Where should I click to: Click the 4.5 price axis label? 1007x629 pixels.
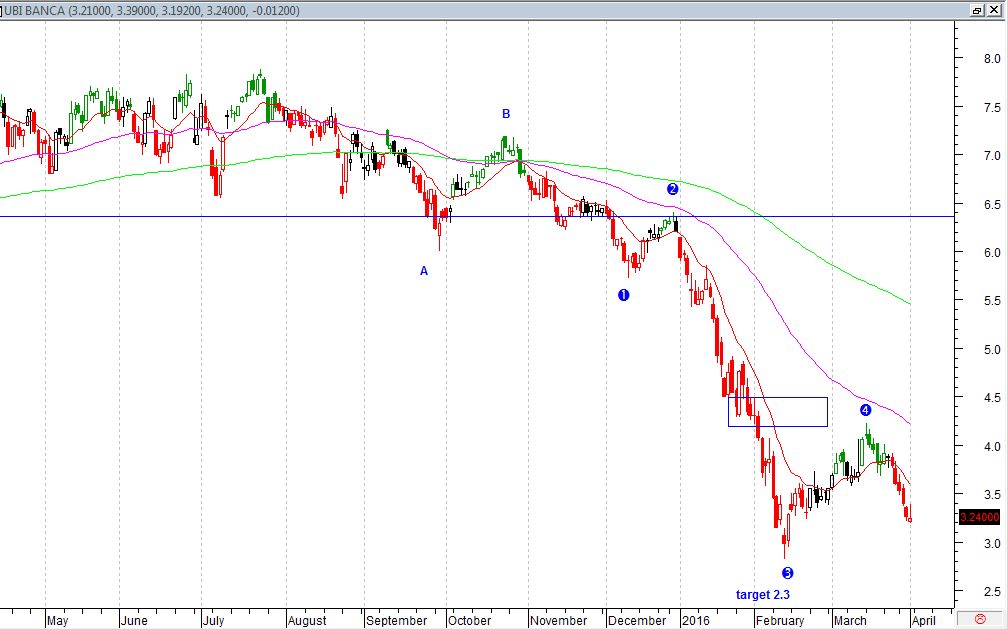[x=992, y=398]
